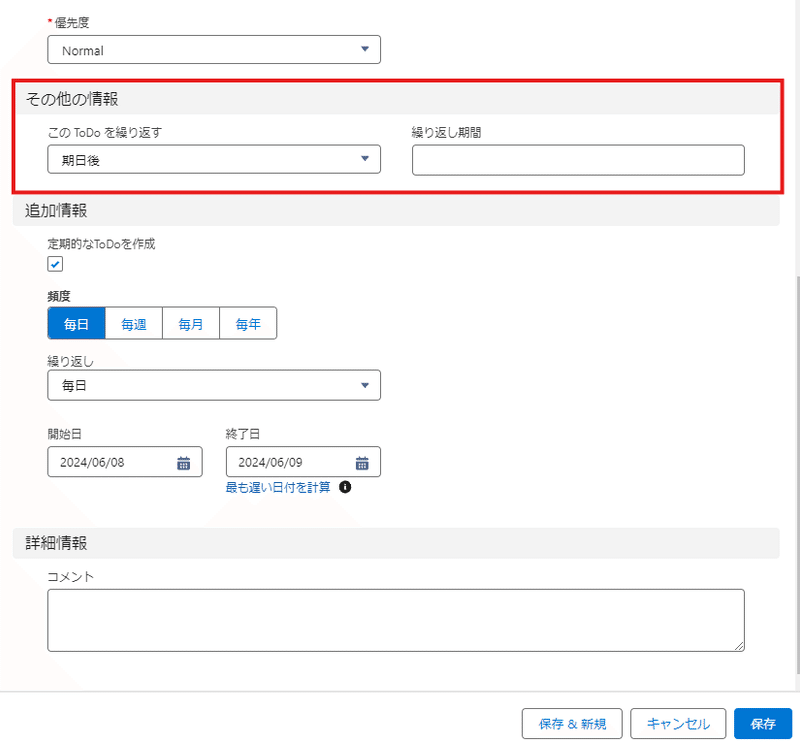Click the 開始日 date field
This screenshot has width=800, height=743.
point(124,462)
